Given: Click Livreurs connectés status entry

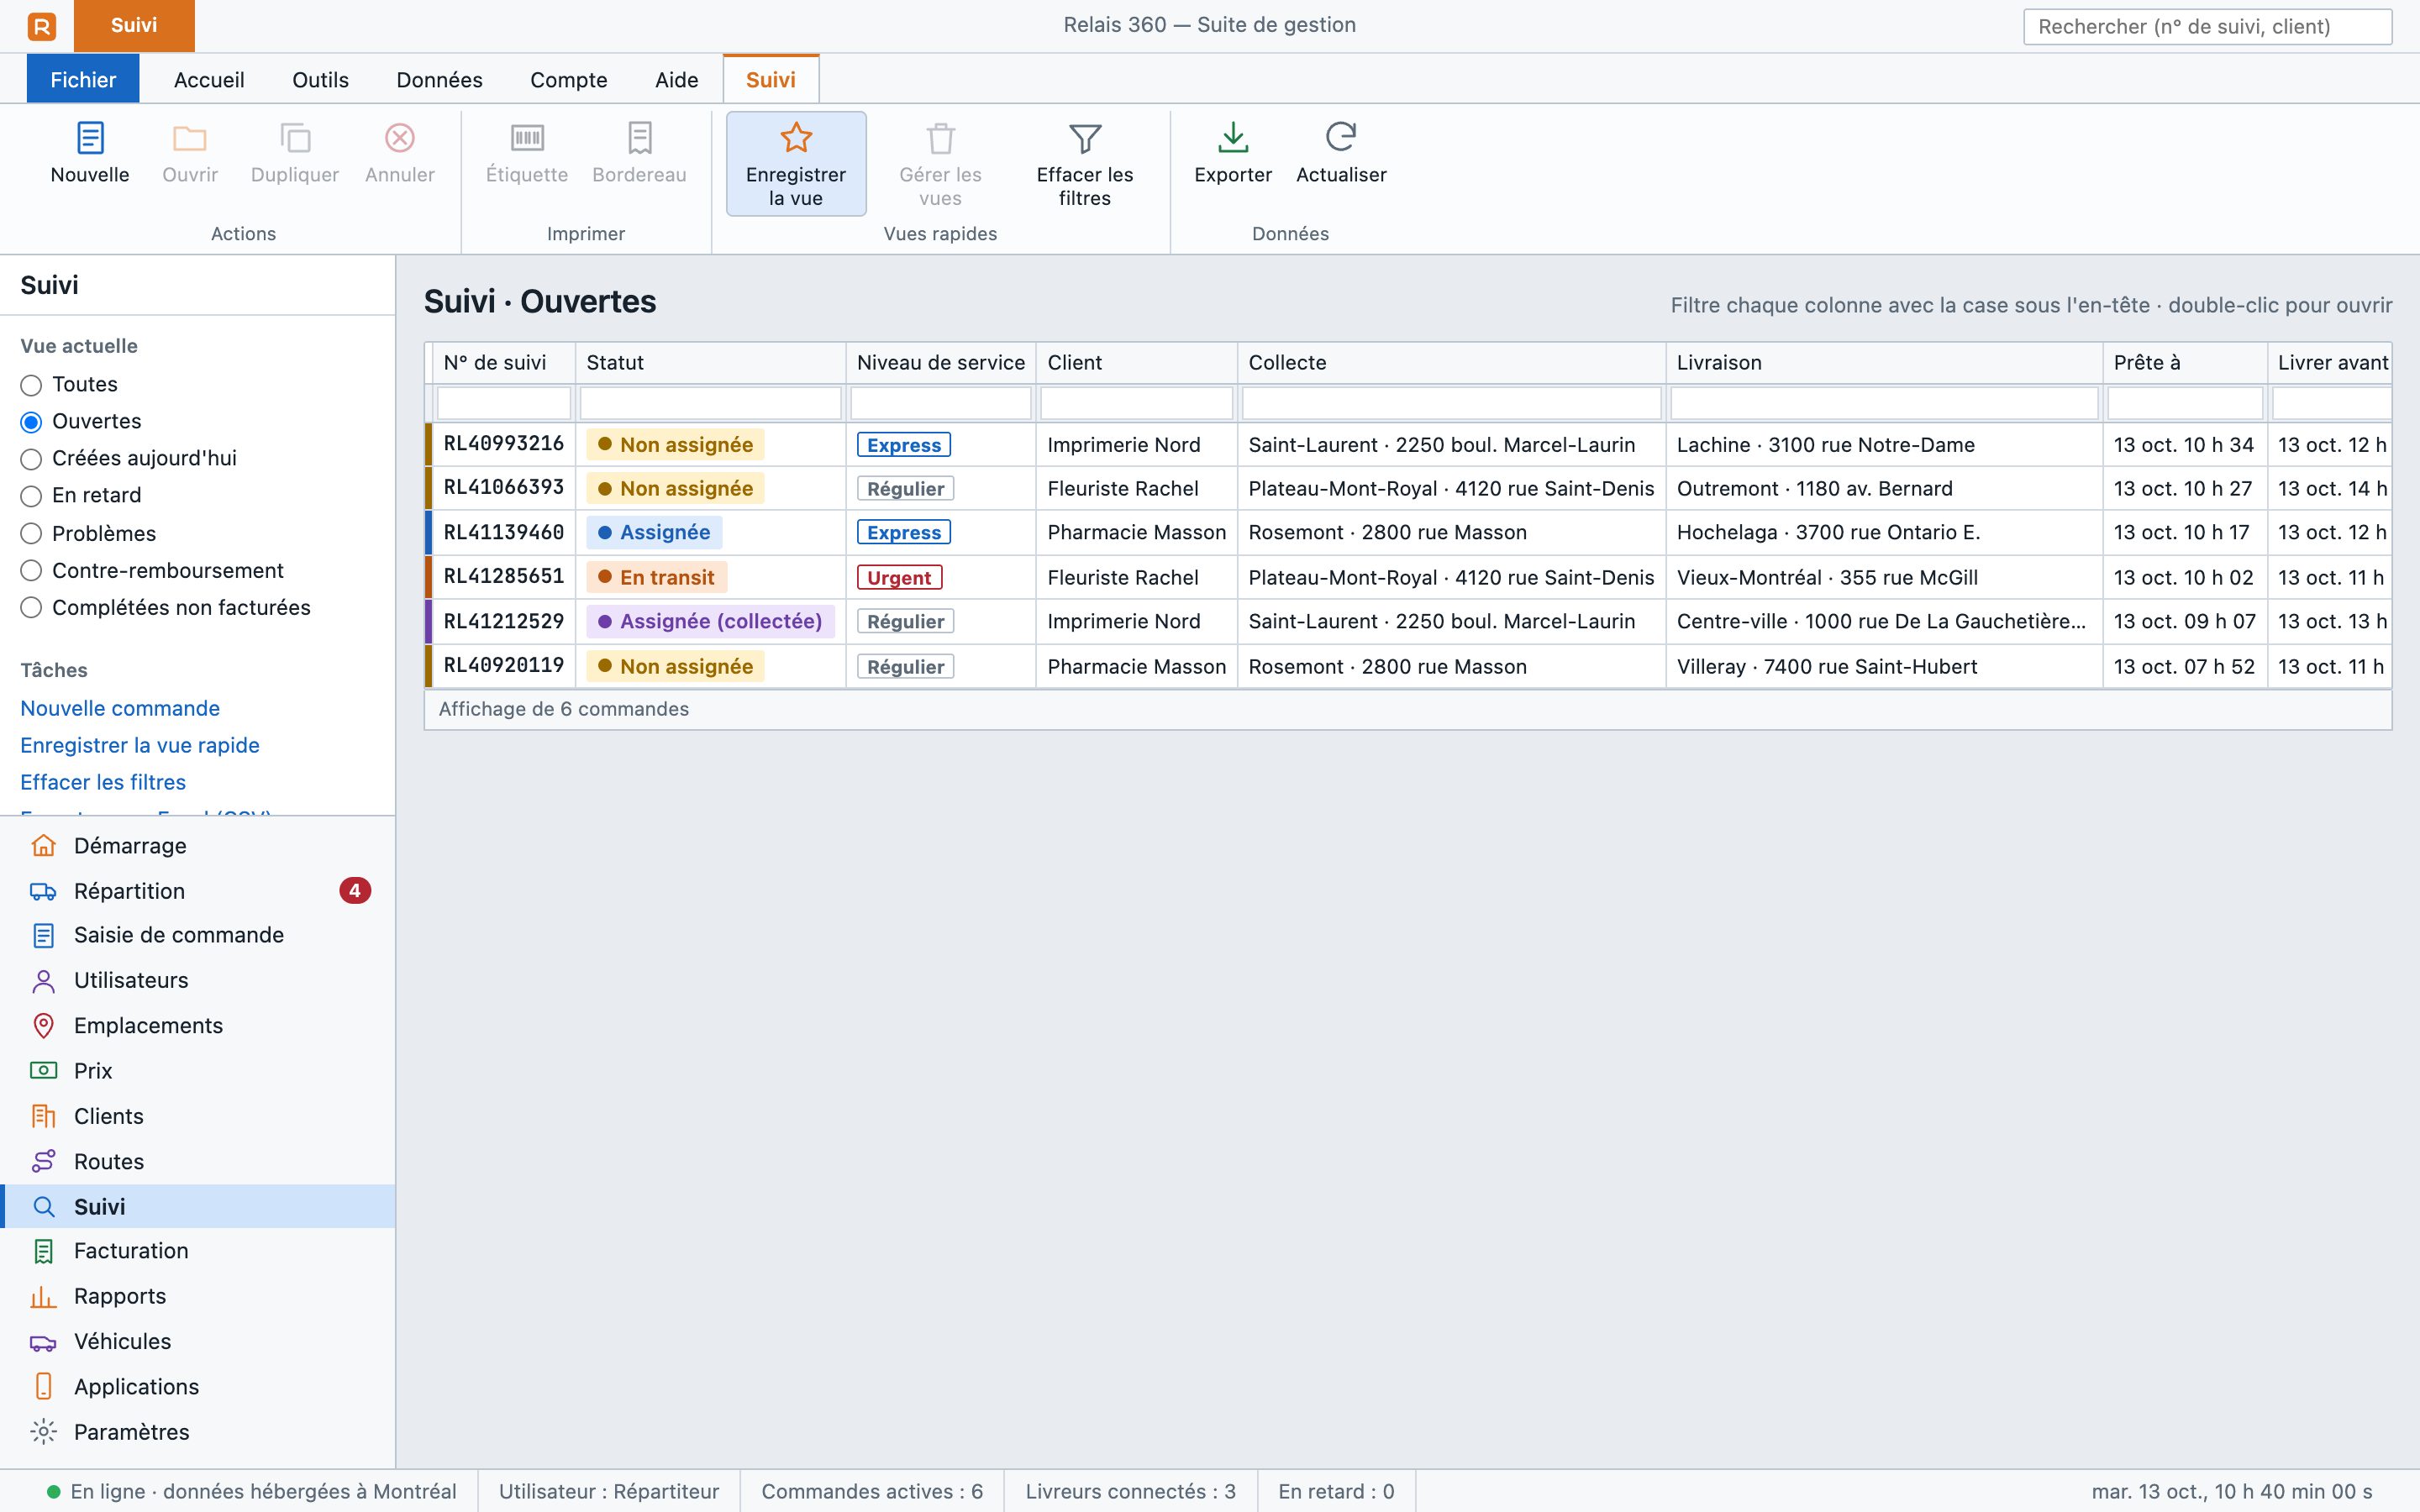Looking at the screenshot, I should [x=1131, y=1492].
